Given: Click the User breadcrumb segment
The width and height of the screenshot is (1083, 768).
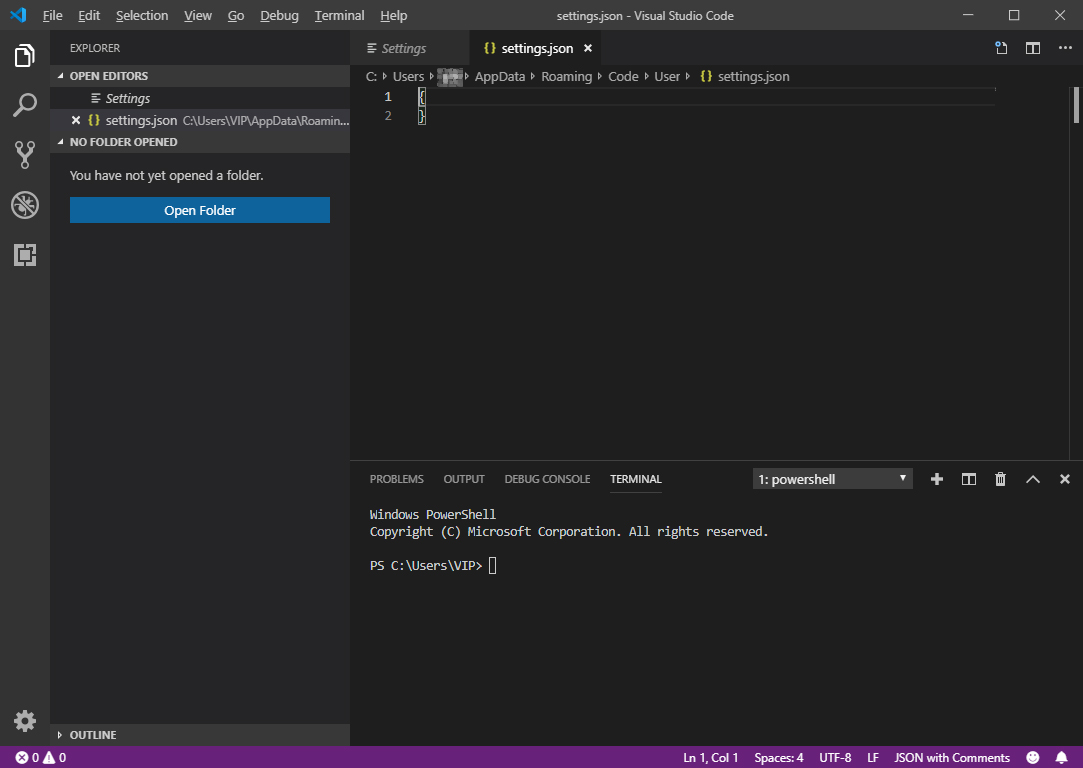Looking at the screenshot, I should [x=667, y=77].
